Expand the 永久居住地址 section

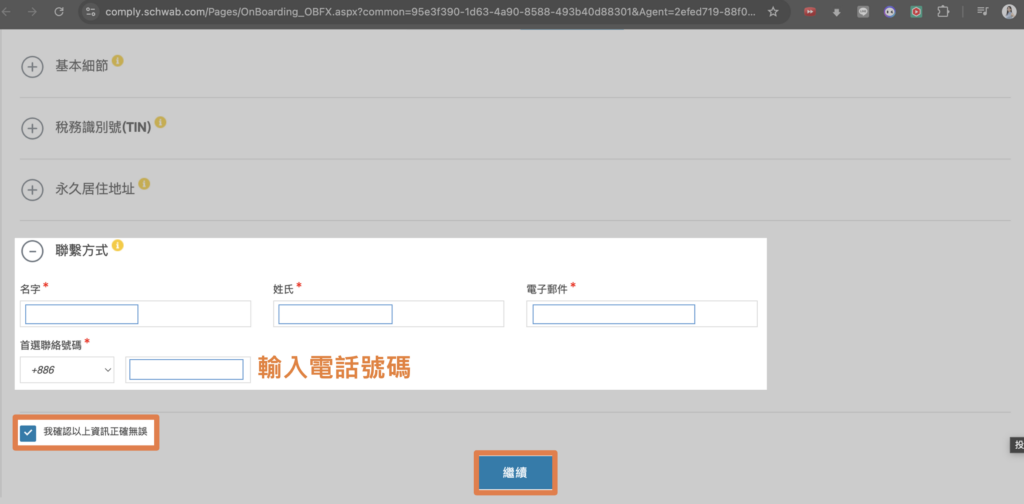tap(32, 189)
